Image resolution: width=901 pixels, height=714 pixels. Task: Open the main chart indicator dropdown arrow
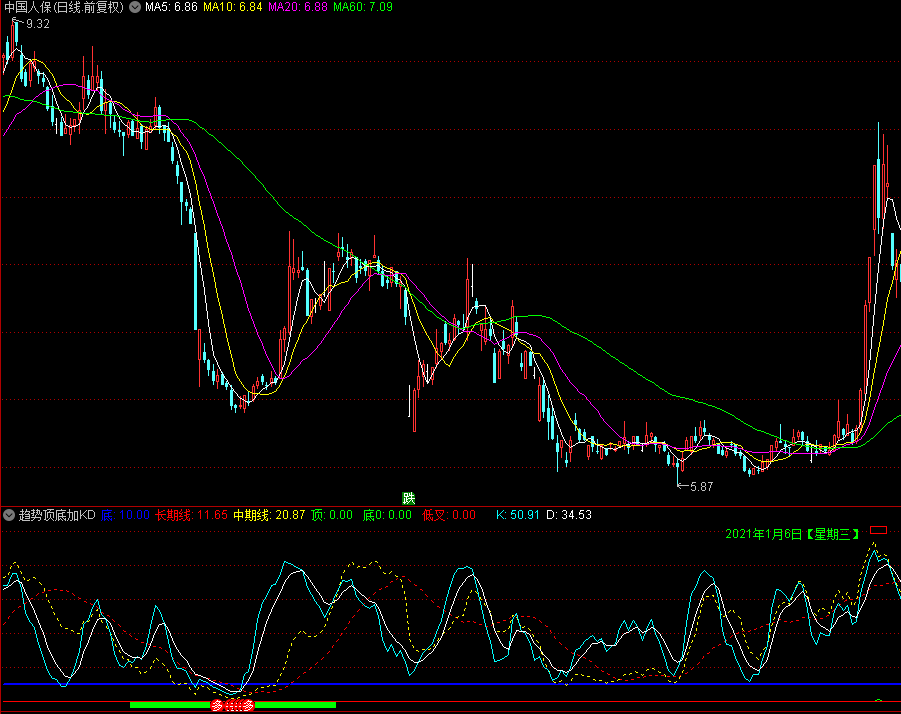[x=135, y=7]
